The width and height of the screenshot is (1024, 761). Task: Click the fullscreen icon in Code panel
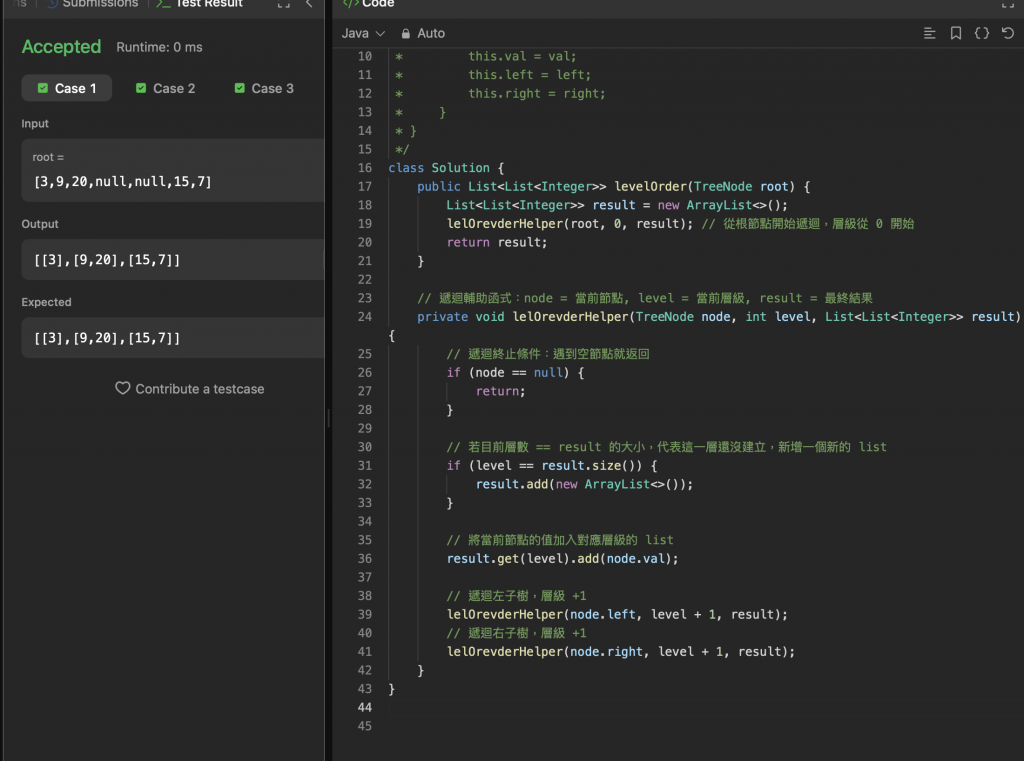point(1008,4)
